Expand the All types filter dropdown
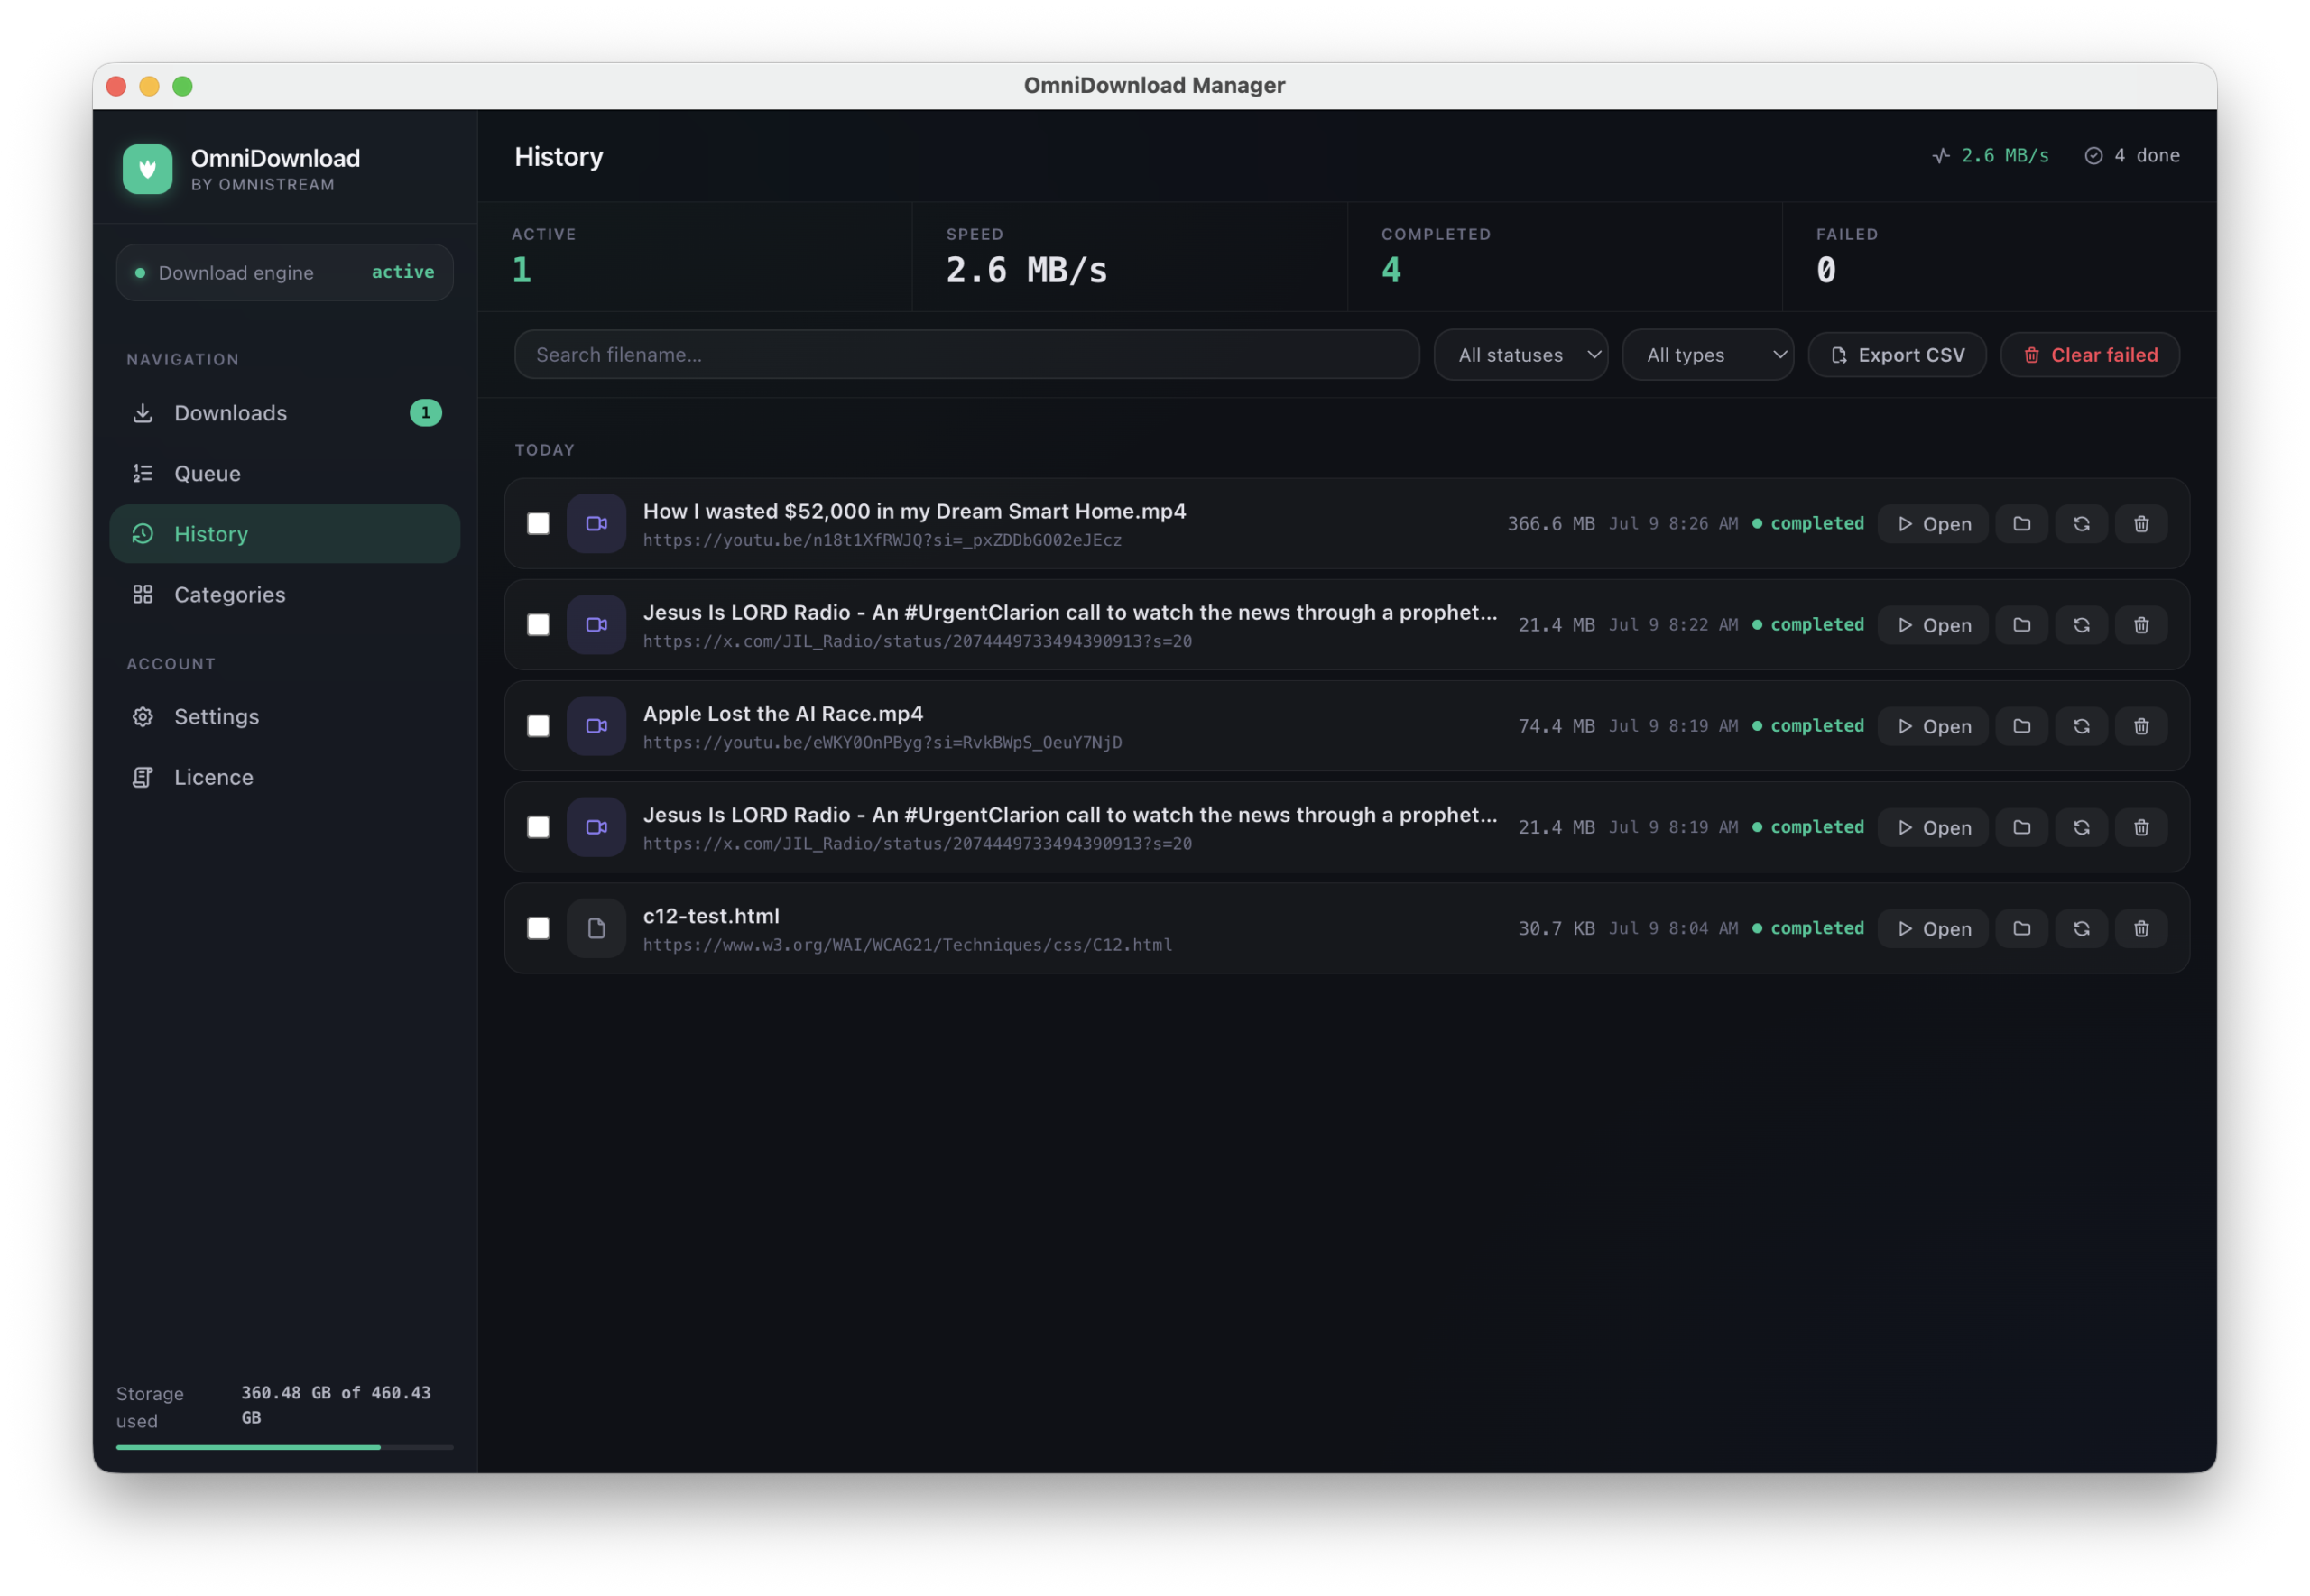The height and width of the screenshot is (1596, 2310). [1707, 355]
